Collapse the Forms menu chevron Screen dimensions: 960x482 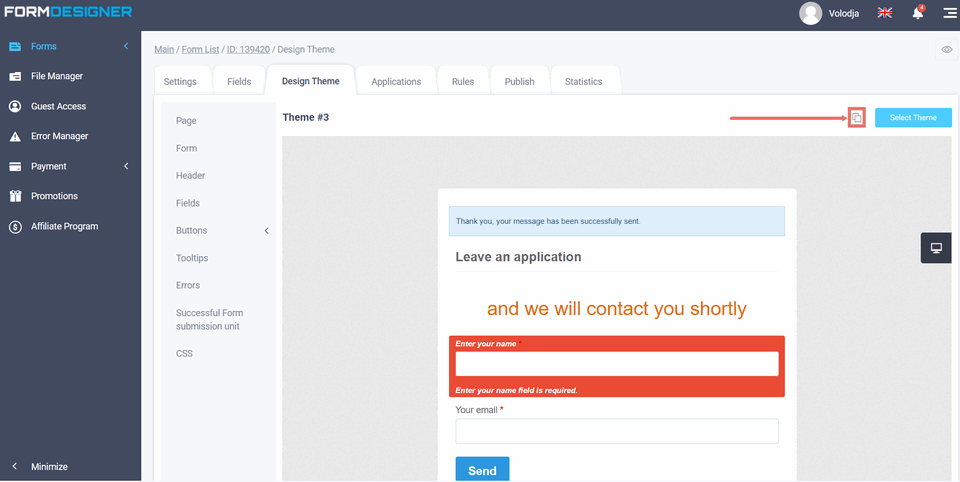click(x=126, y=47)
